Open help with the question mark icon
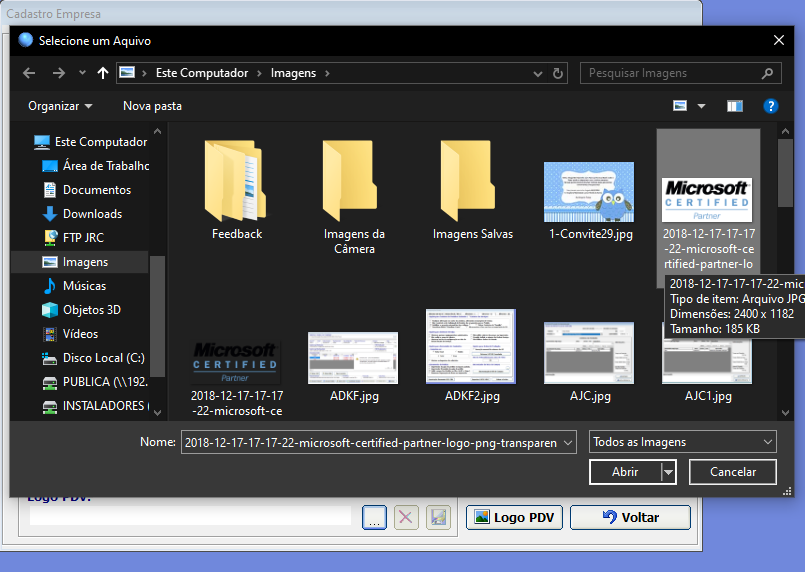Viewport: 805px width, 572px height. coord(770,106)
